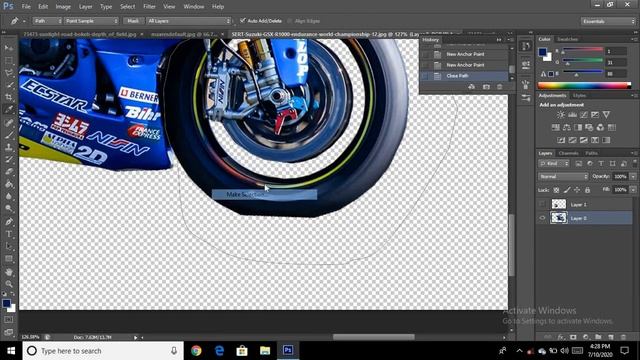Select the Move tool

[x=9, y=48]
